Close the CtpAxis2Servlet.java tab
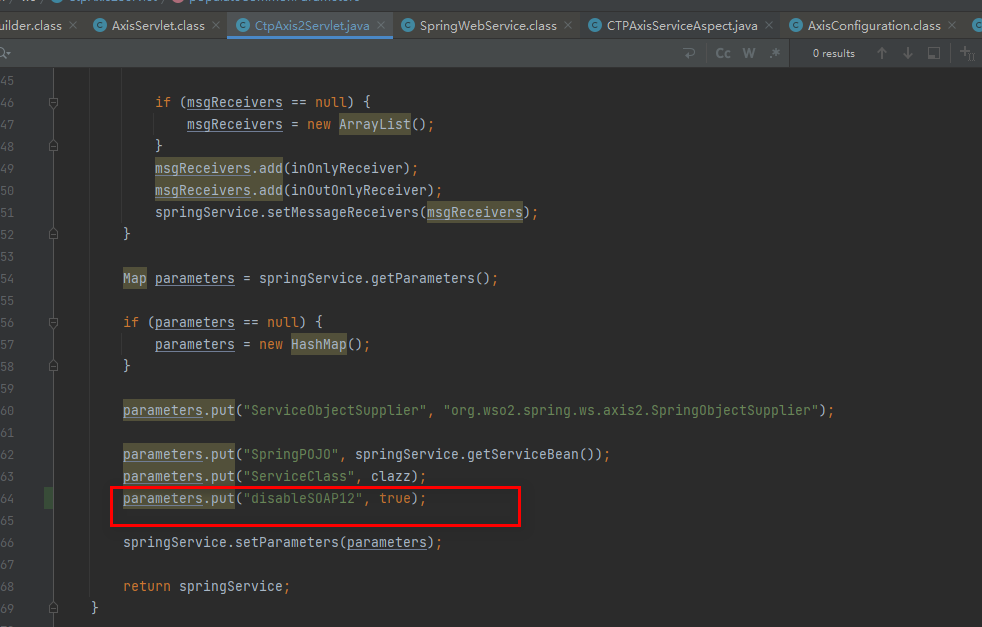The width and height of the screenshot is (982, 627). 381,25
